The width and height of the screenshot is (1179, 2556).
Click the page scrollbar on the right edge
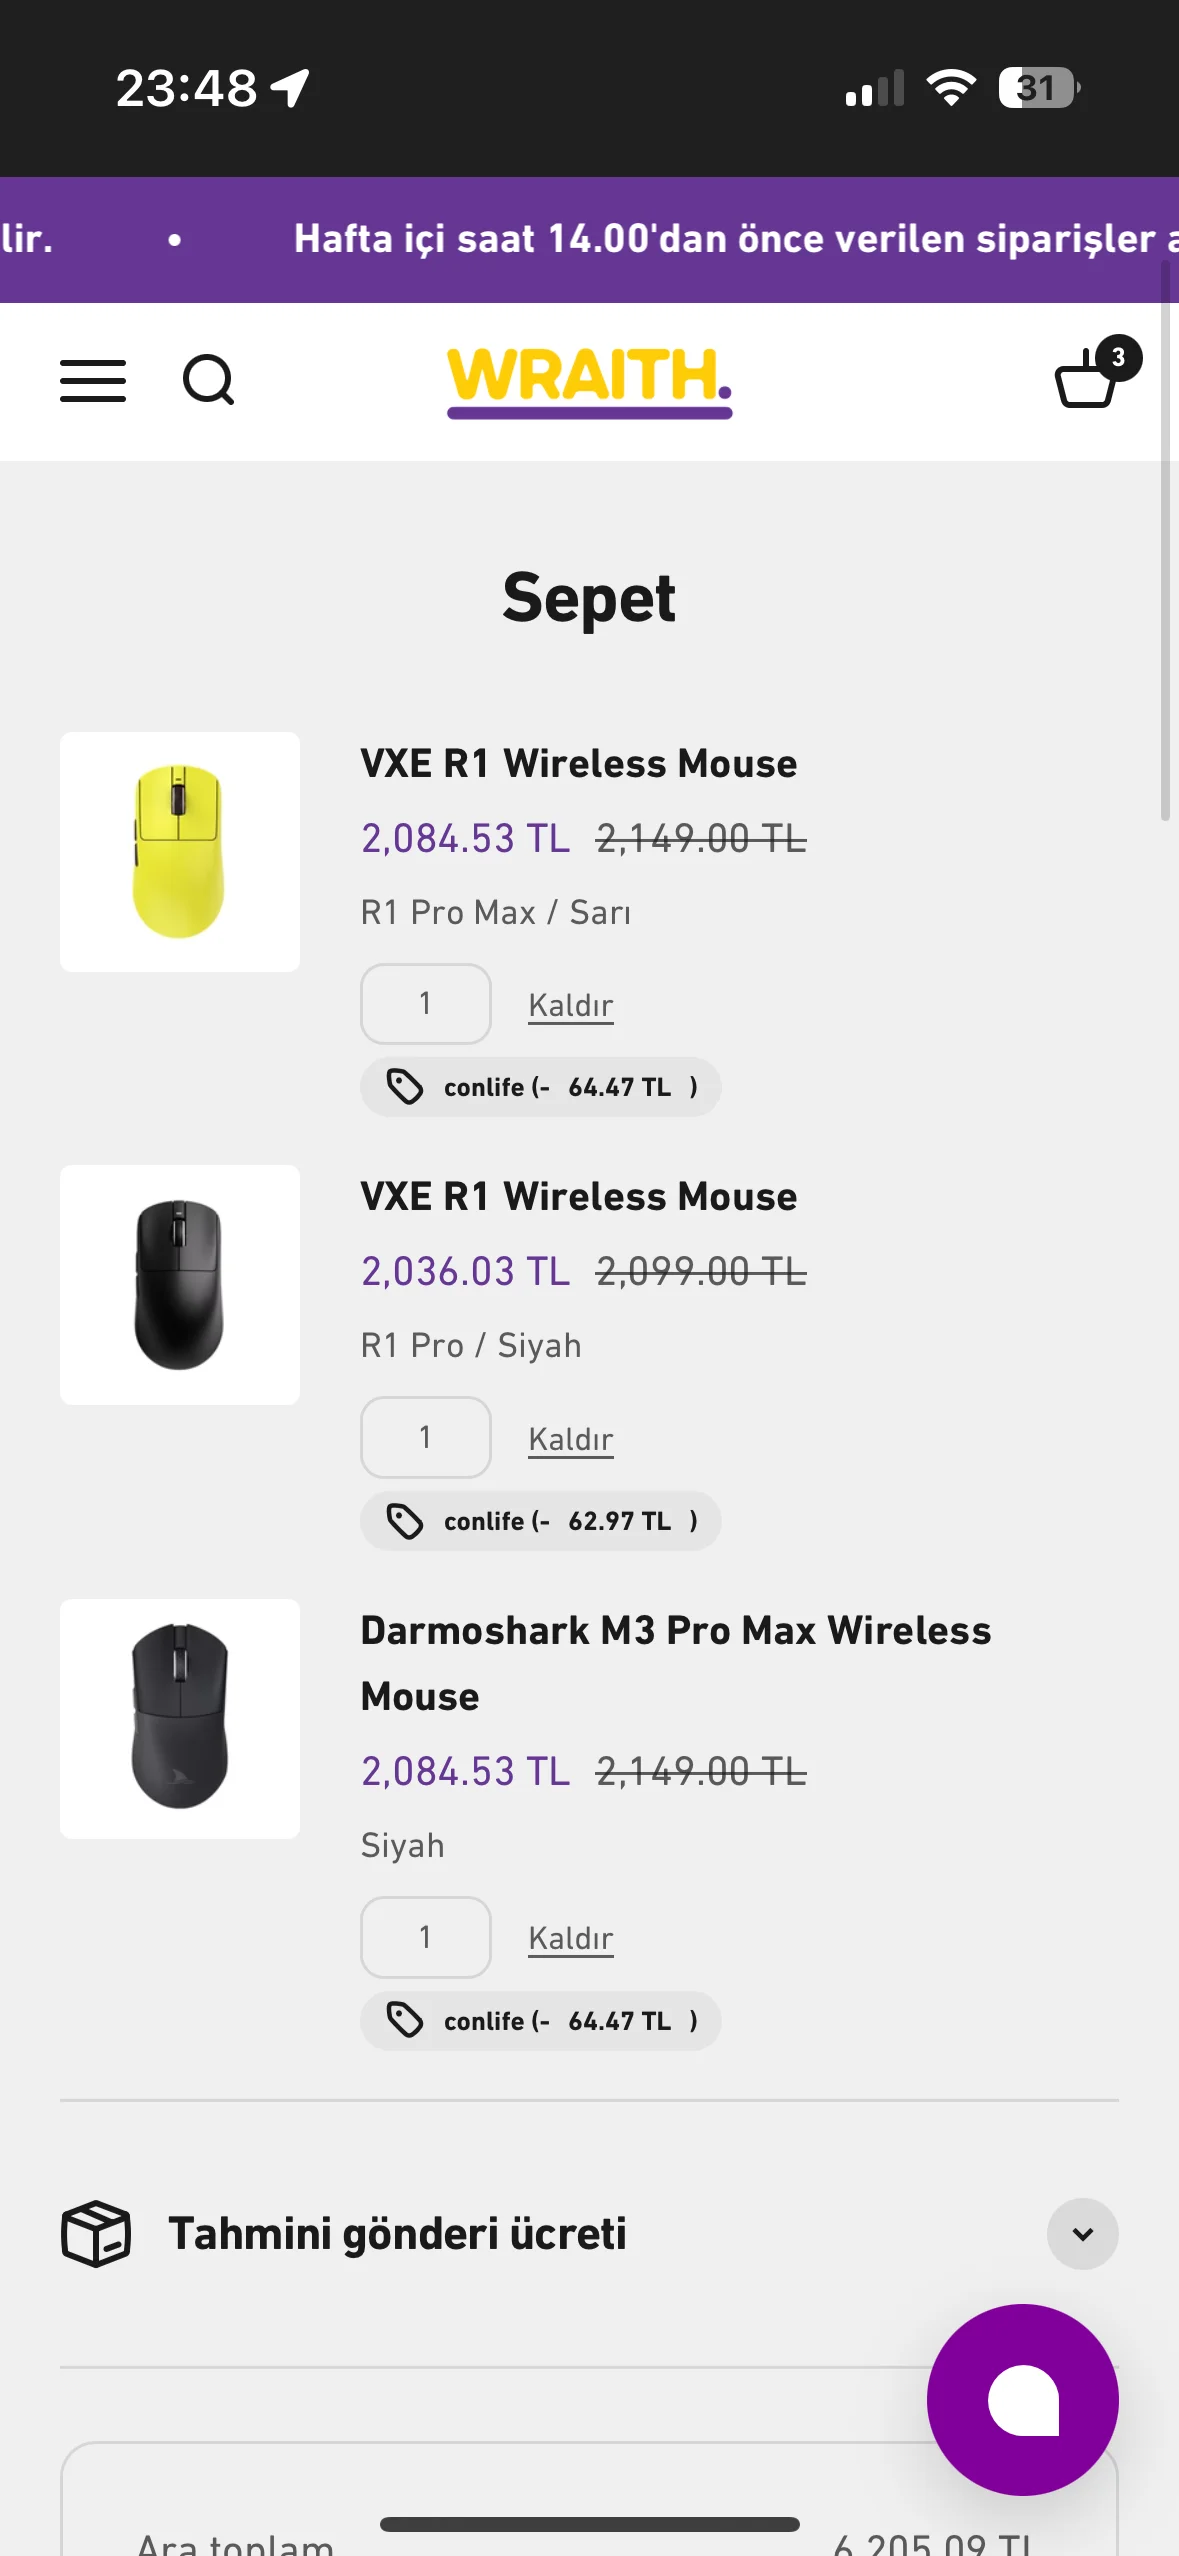point(1165,540)
